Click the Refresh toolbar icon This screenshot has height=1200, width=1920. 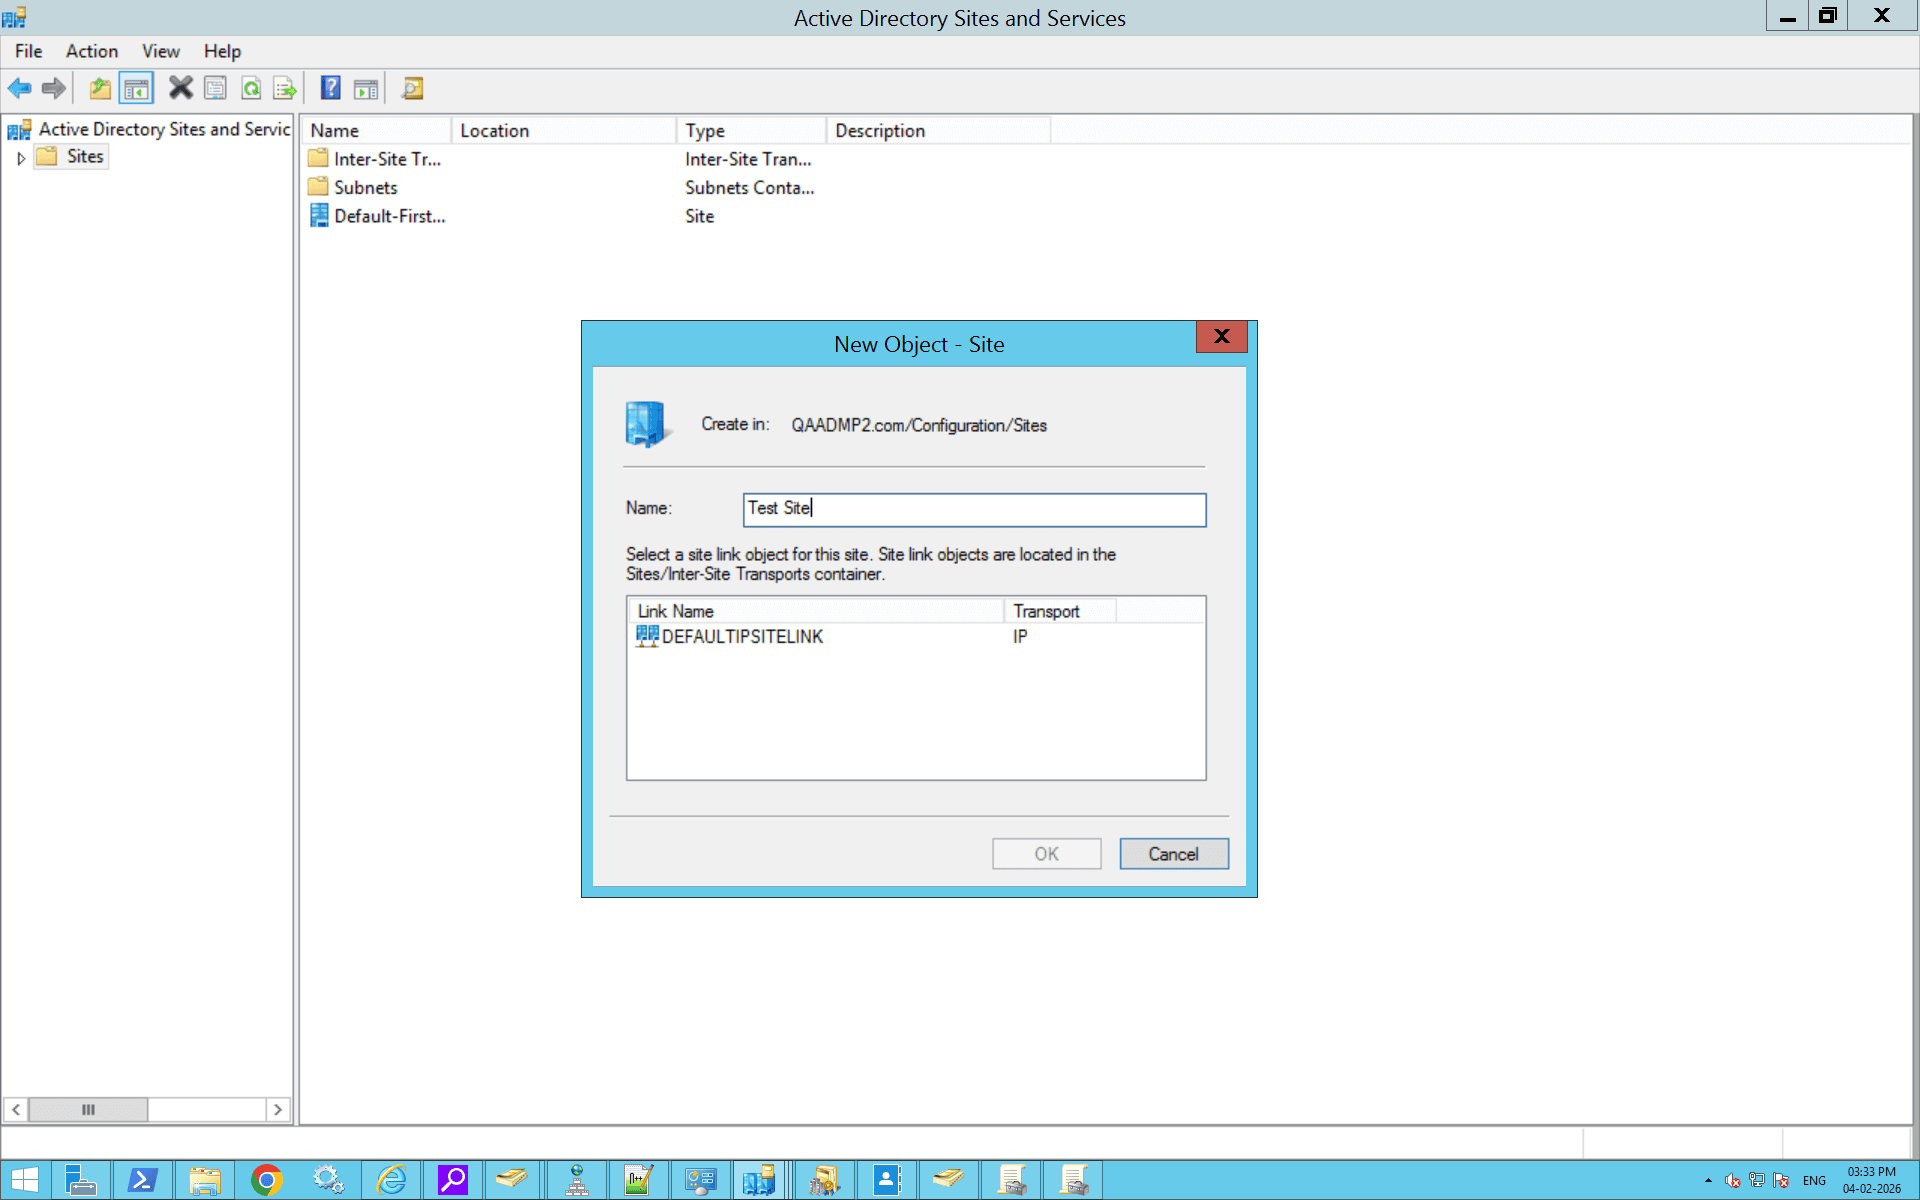click(x=251, y=88)
